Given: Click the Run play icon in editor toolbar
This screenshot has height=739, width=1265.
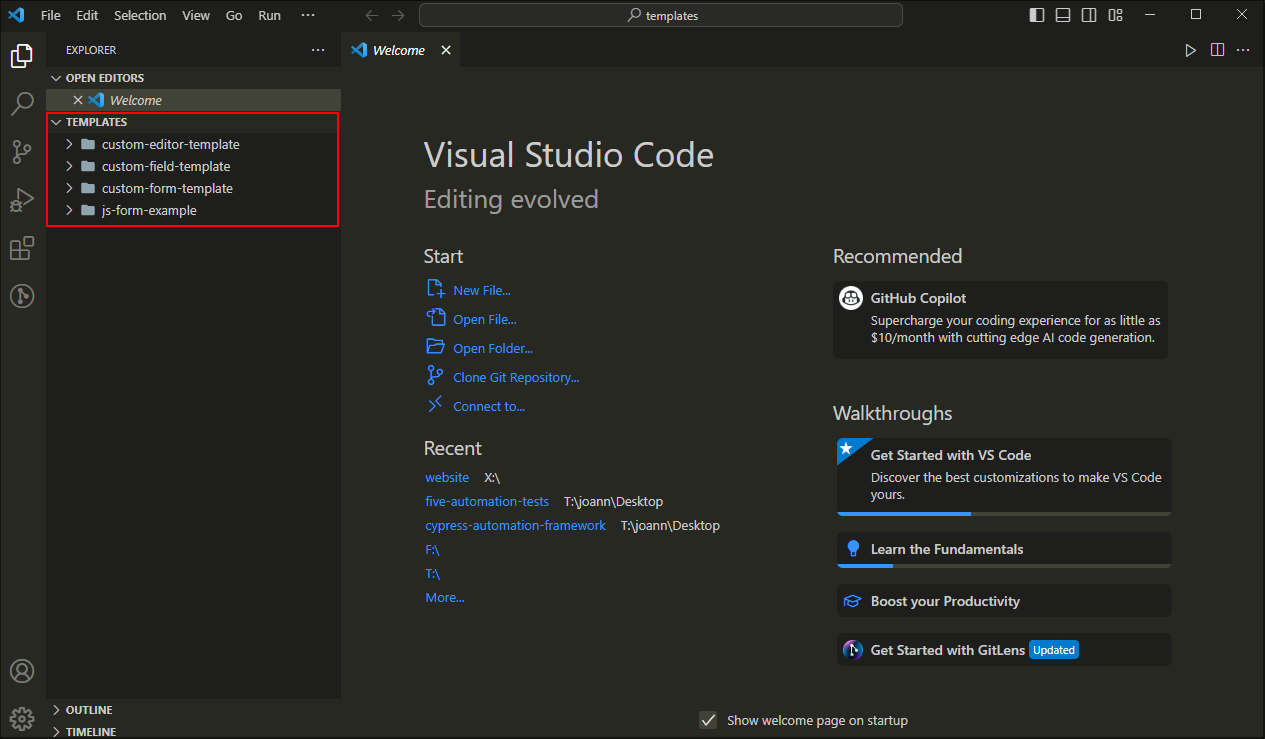Looking at the screenshot, I should tap(1190, 50).
